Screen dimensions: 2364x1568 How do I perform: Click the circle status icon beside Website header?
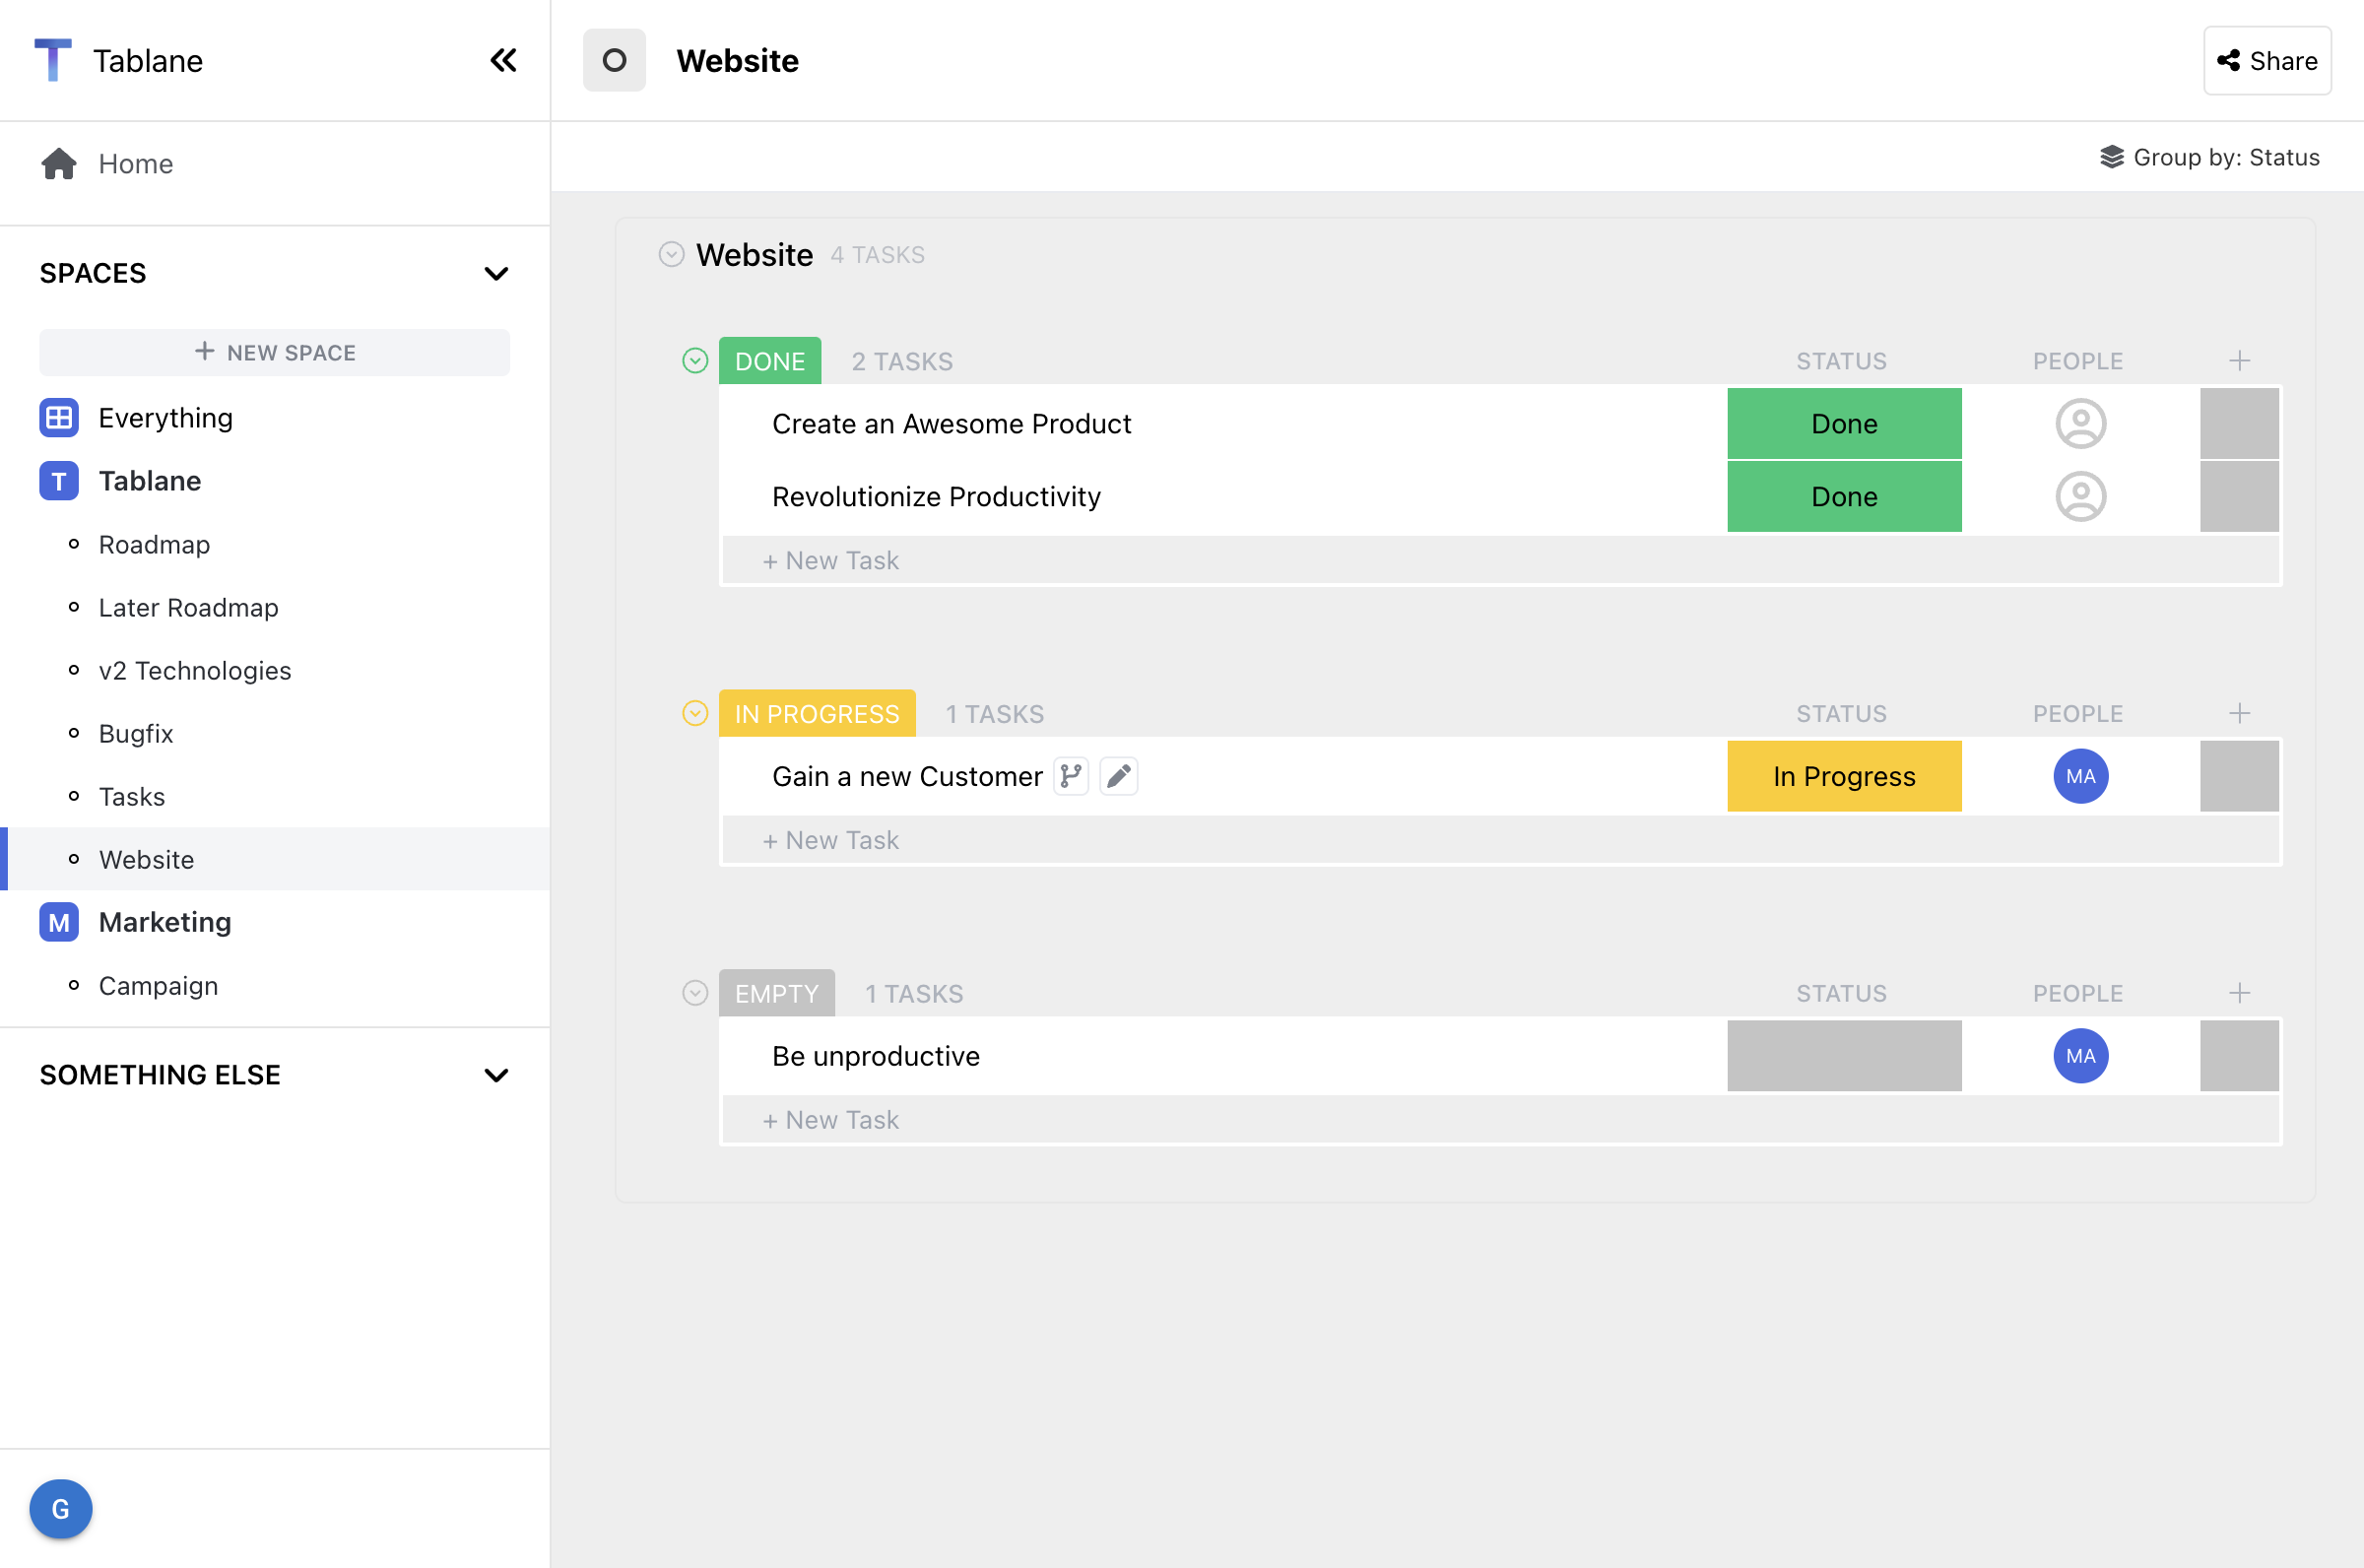click(614, 60)
